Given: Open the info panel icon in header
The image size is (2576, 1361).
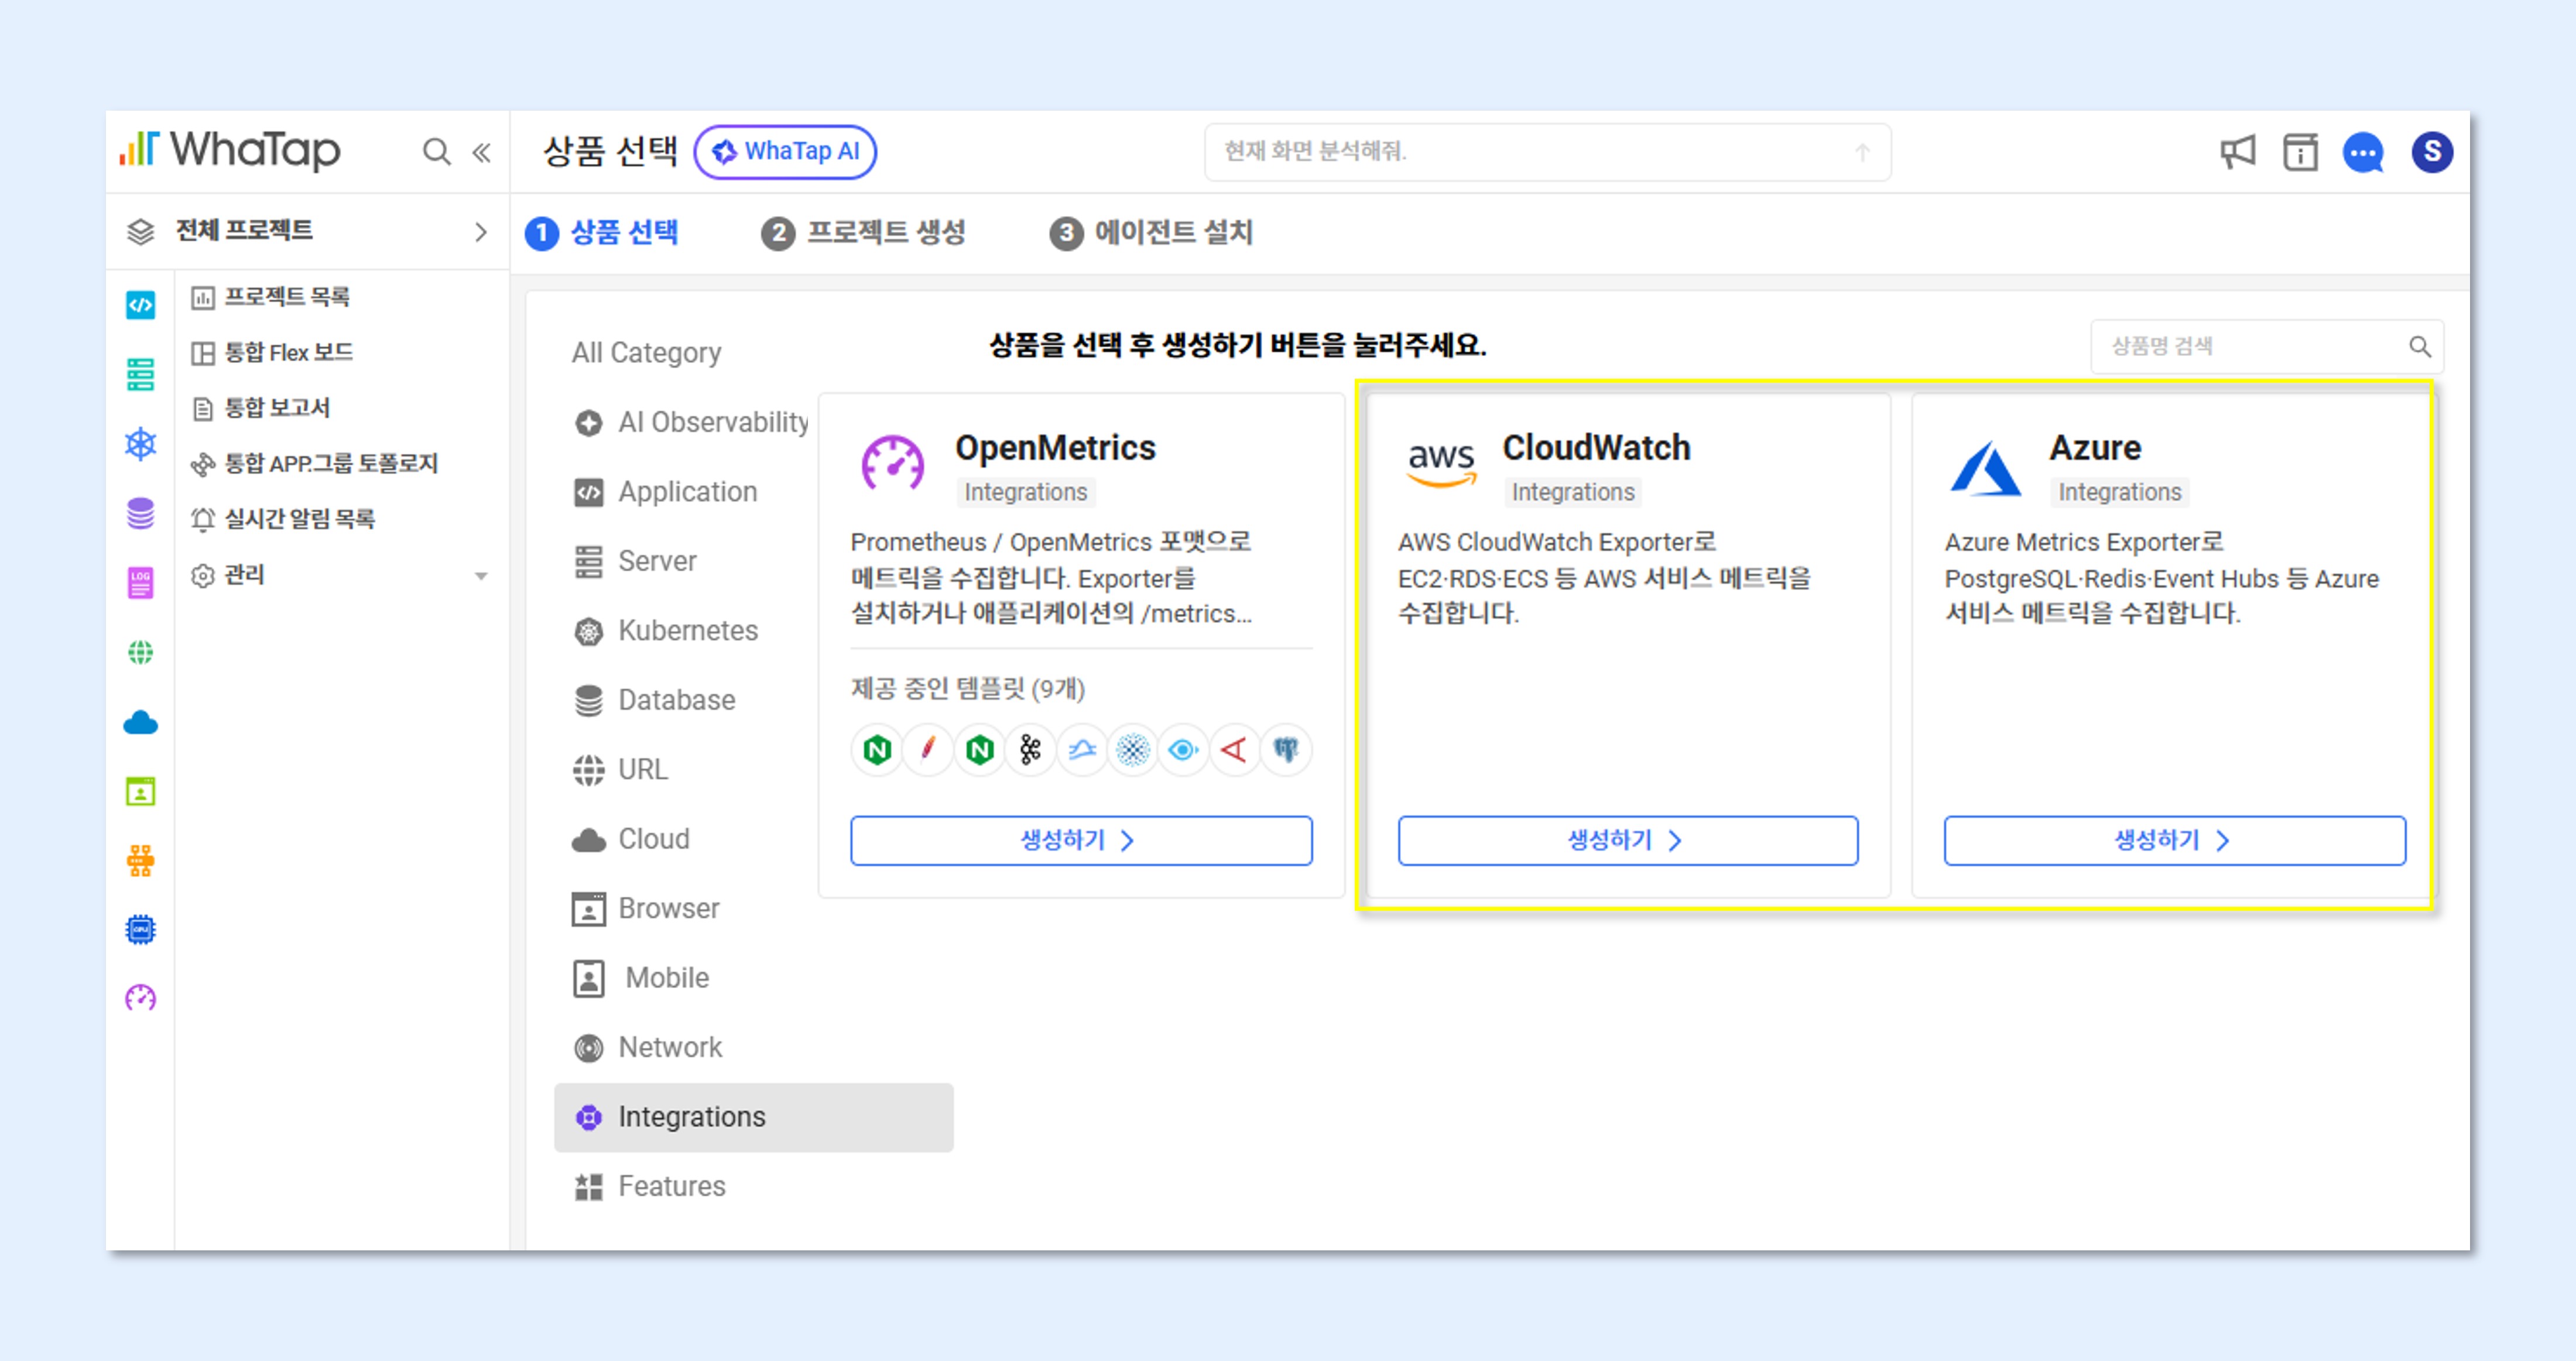Looking at the screenshot, I should [2300, 152].
